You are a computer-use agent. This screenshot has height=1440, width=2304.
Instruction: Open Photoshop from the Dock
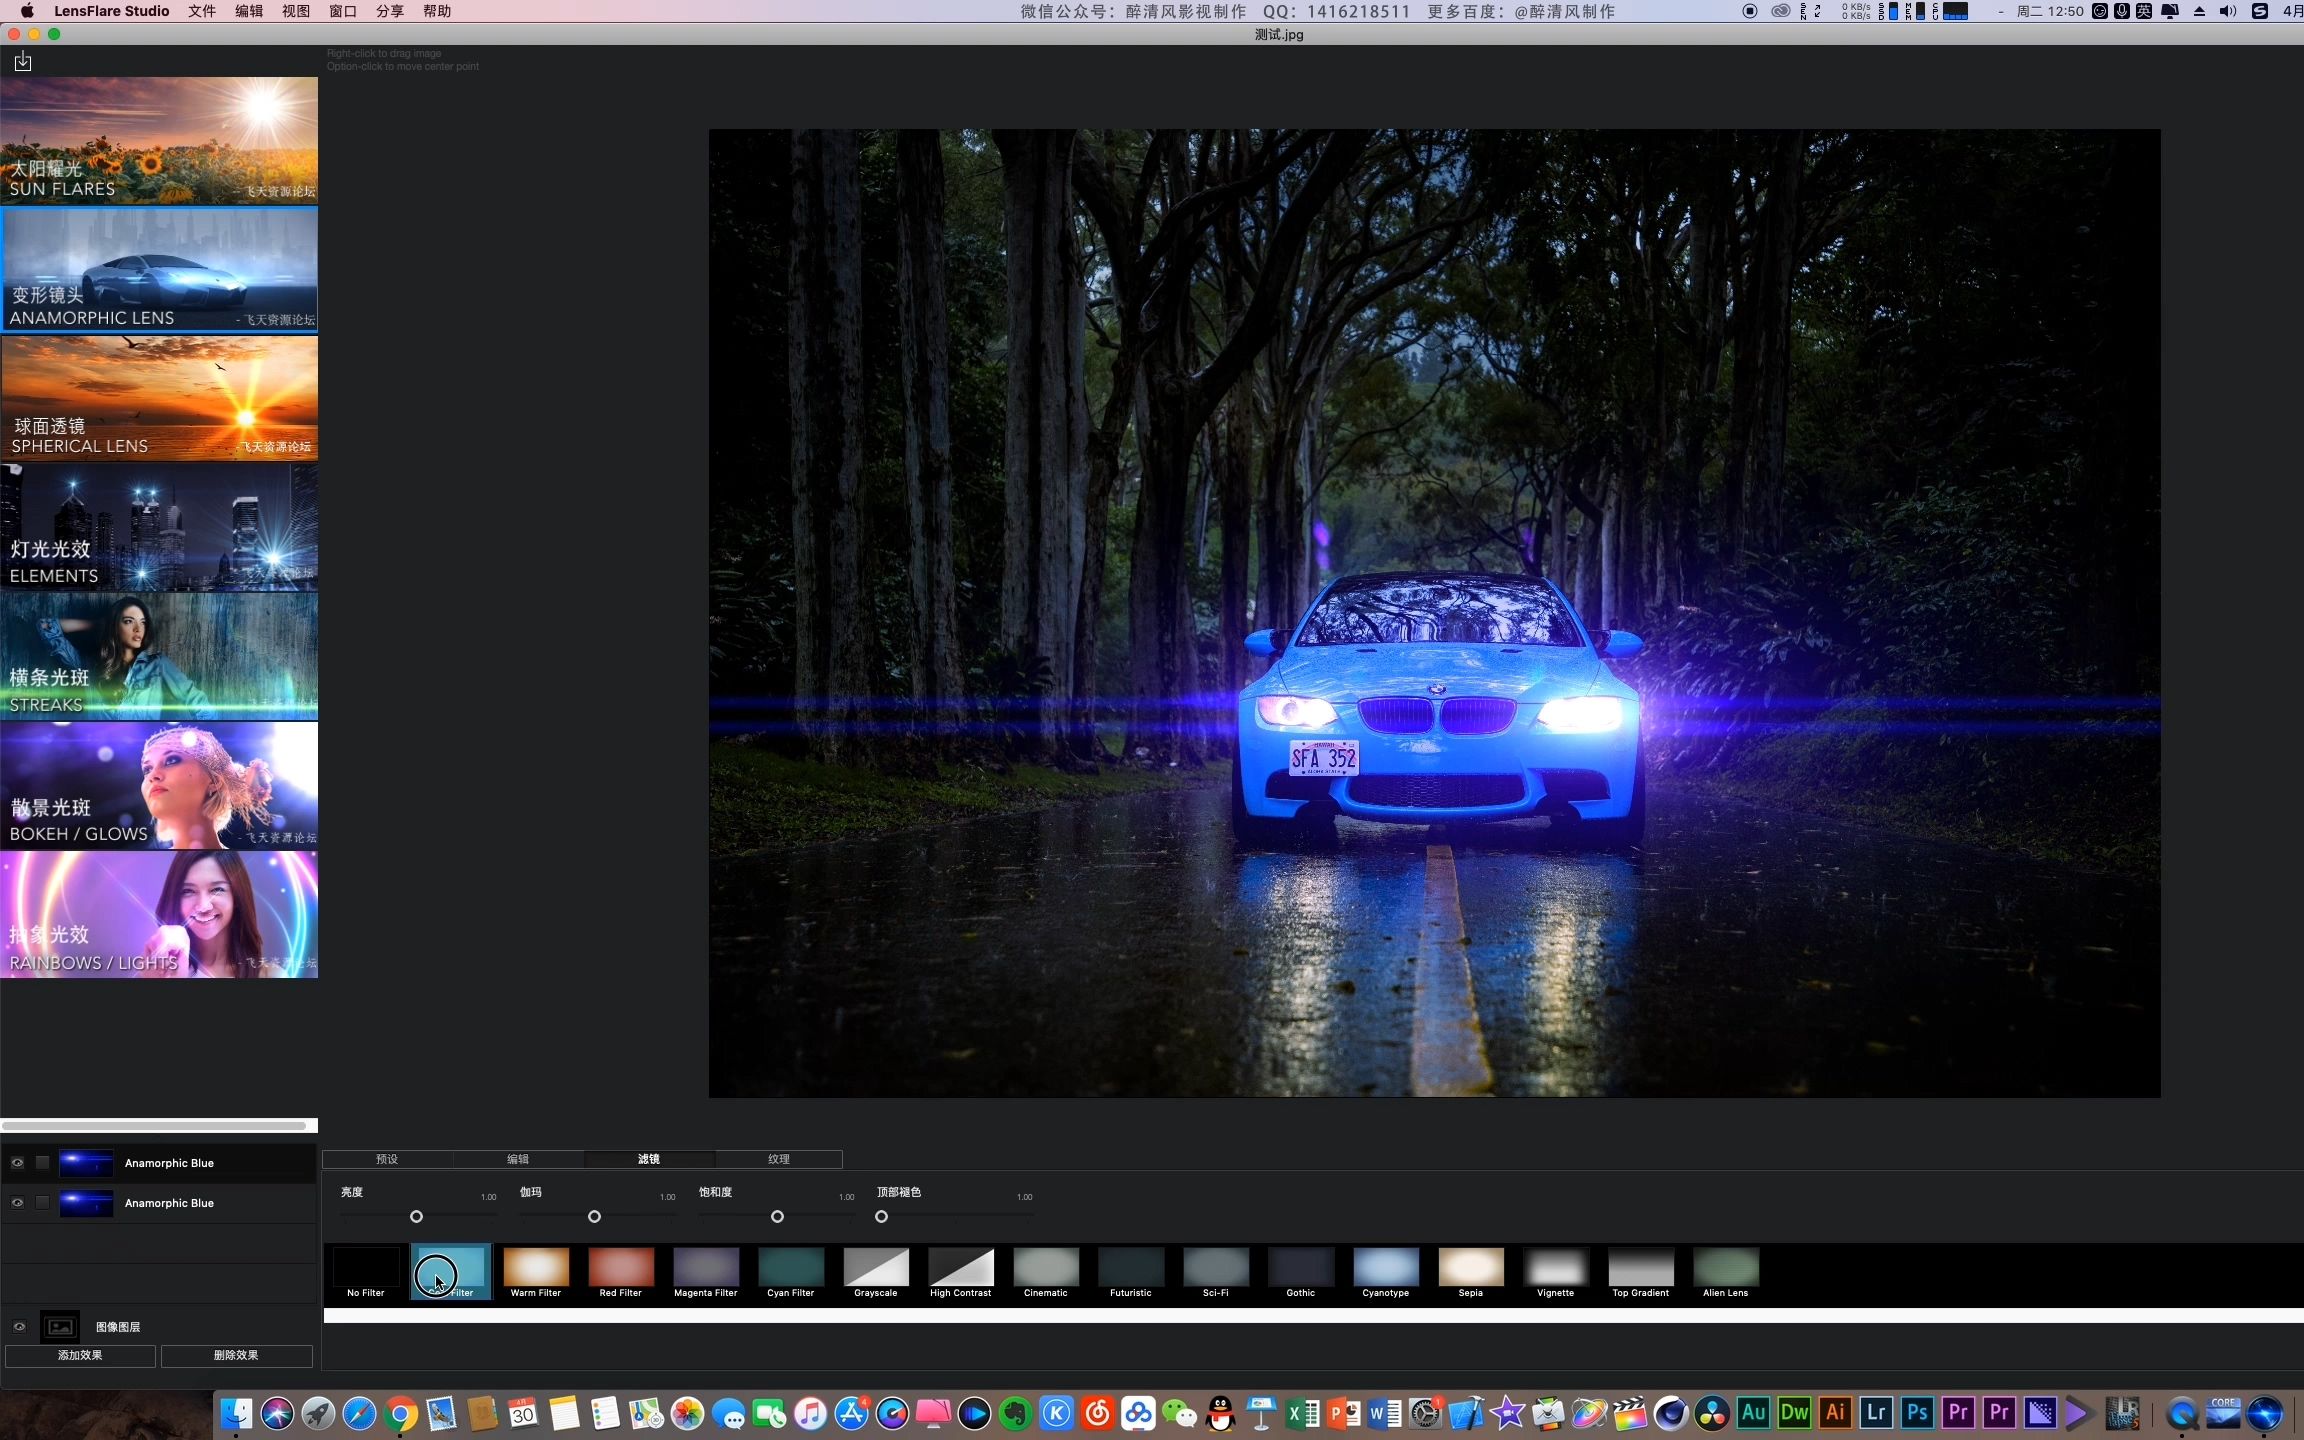[1917, 1413]
